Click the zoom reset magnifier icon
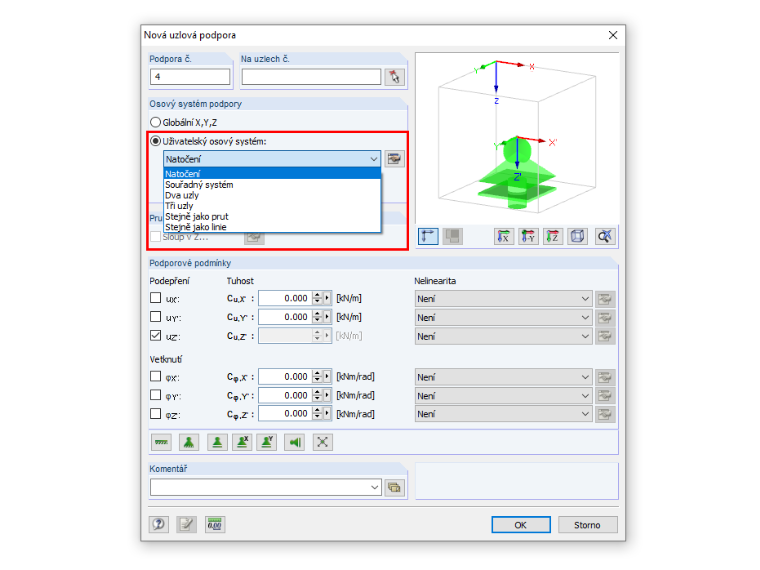The image size is (760, 570). coord(605,236)
